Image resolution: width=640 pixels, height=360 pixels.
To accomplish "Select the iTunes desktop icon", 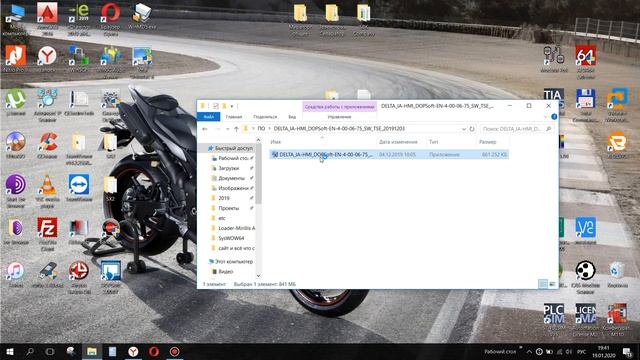I will coord(15,274).
